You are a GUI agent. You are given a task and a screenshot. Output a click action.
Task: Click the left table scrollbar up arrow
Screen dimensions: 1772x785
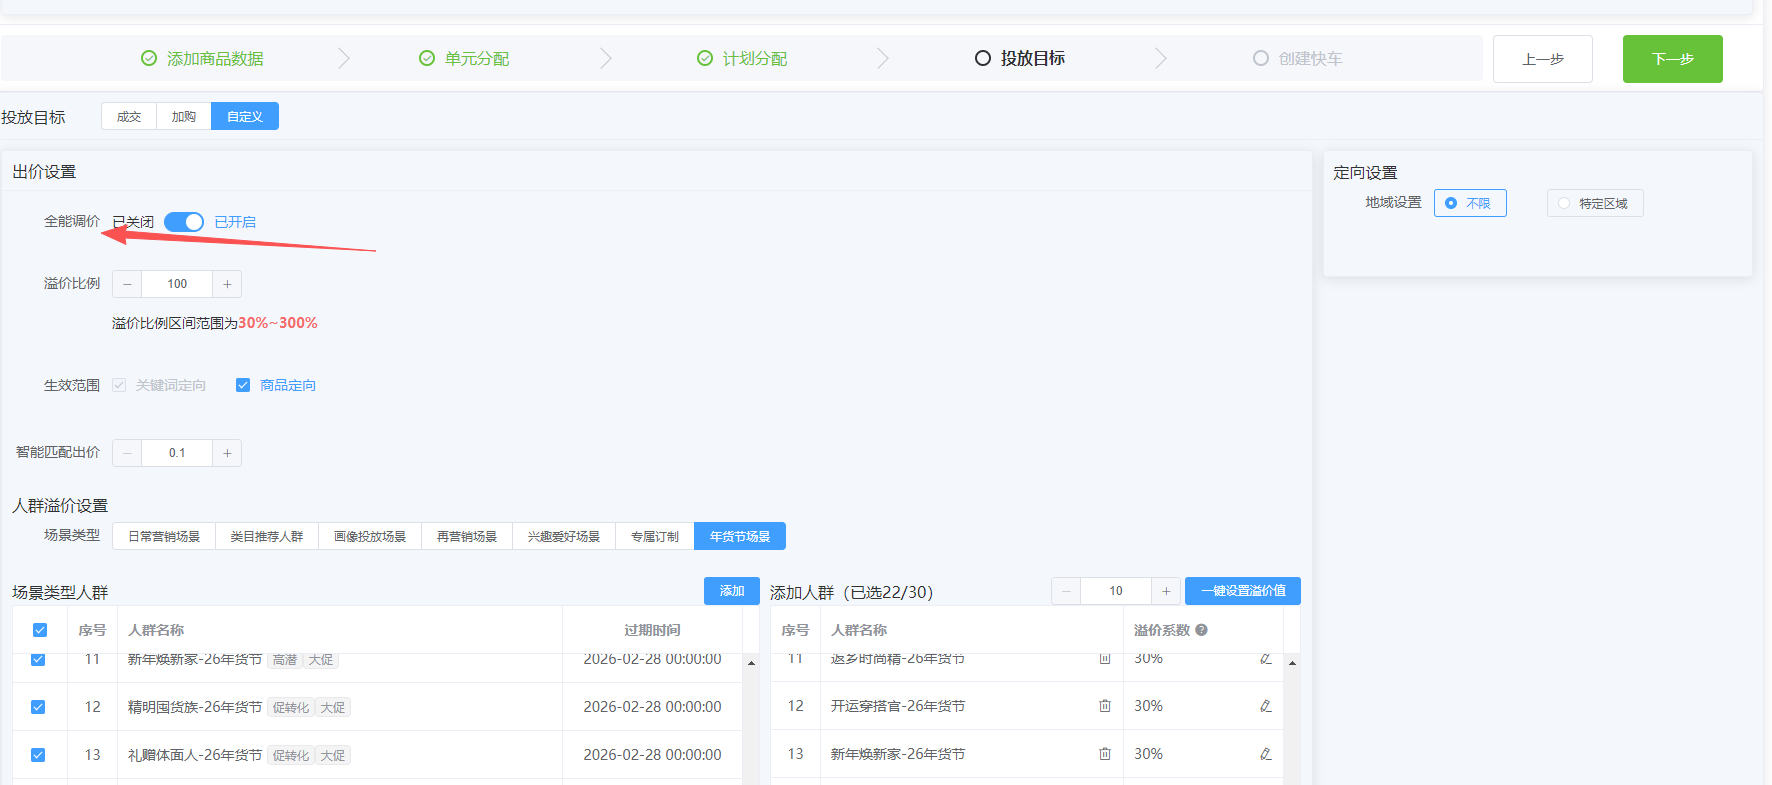pos(751,663)
